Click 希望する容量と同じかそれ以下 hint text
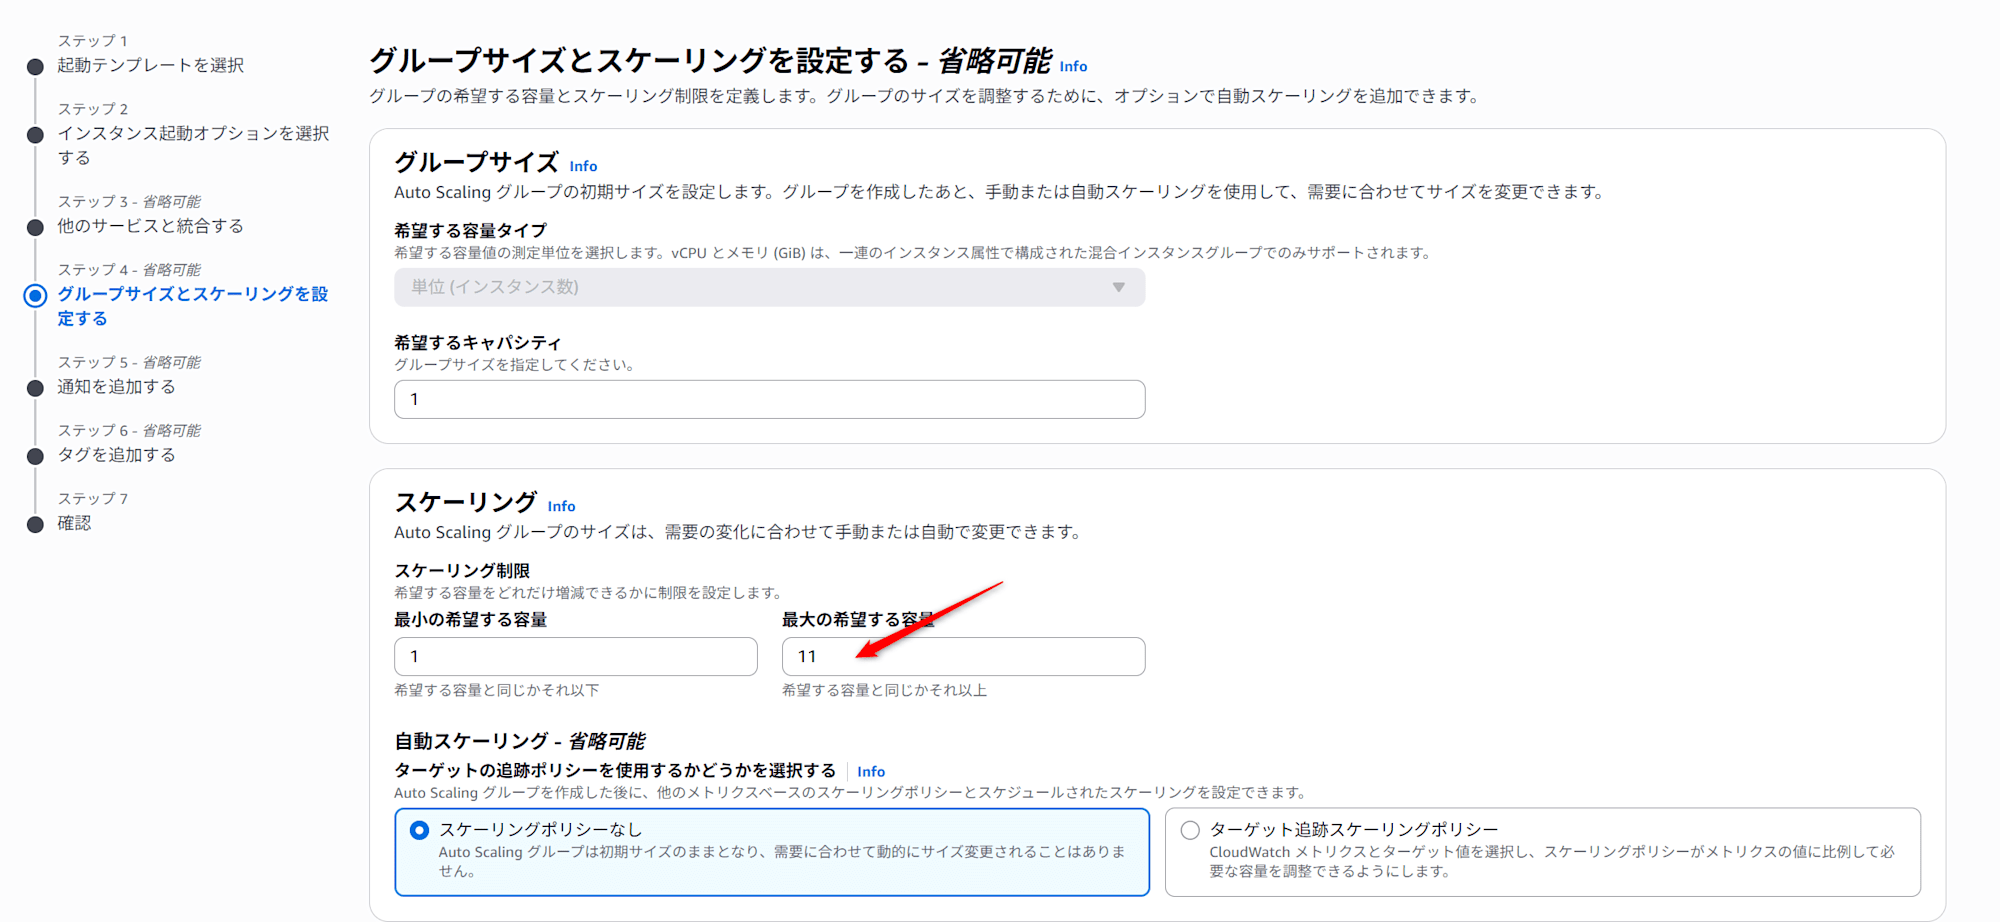 coord(496,690)
